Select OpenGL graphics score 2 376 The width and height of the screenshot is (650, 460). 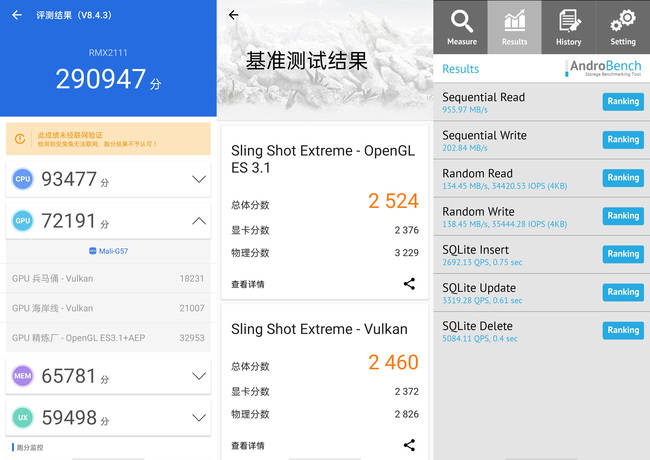coord(406,230)
